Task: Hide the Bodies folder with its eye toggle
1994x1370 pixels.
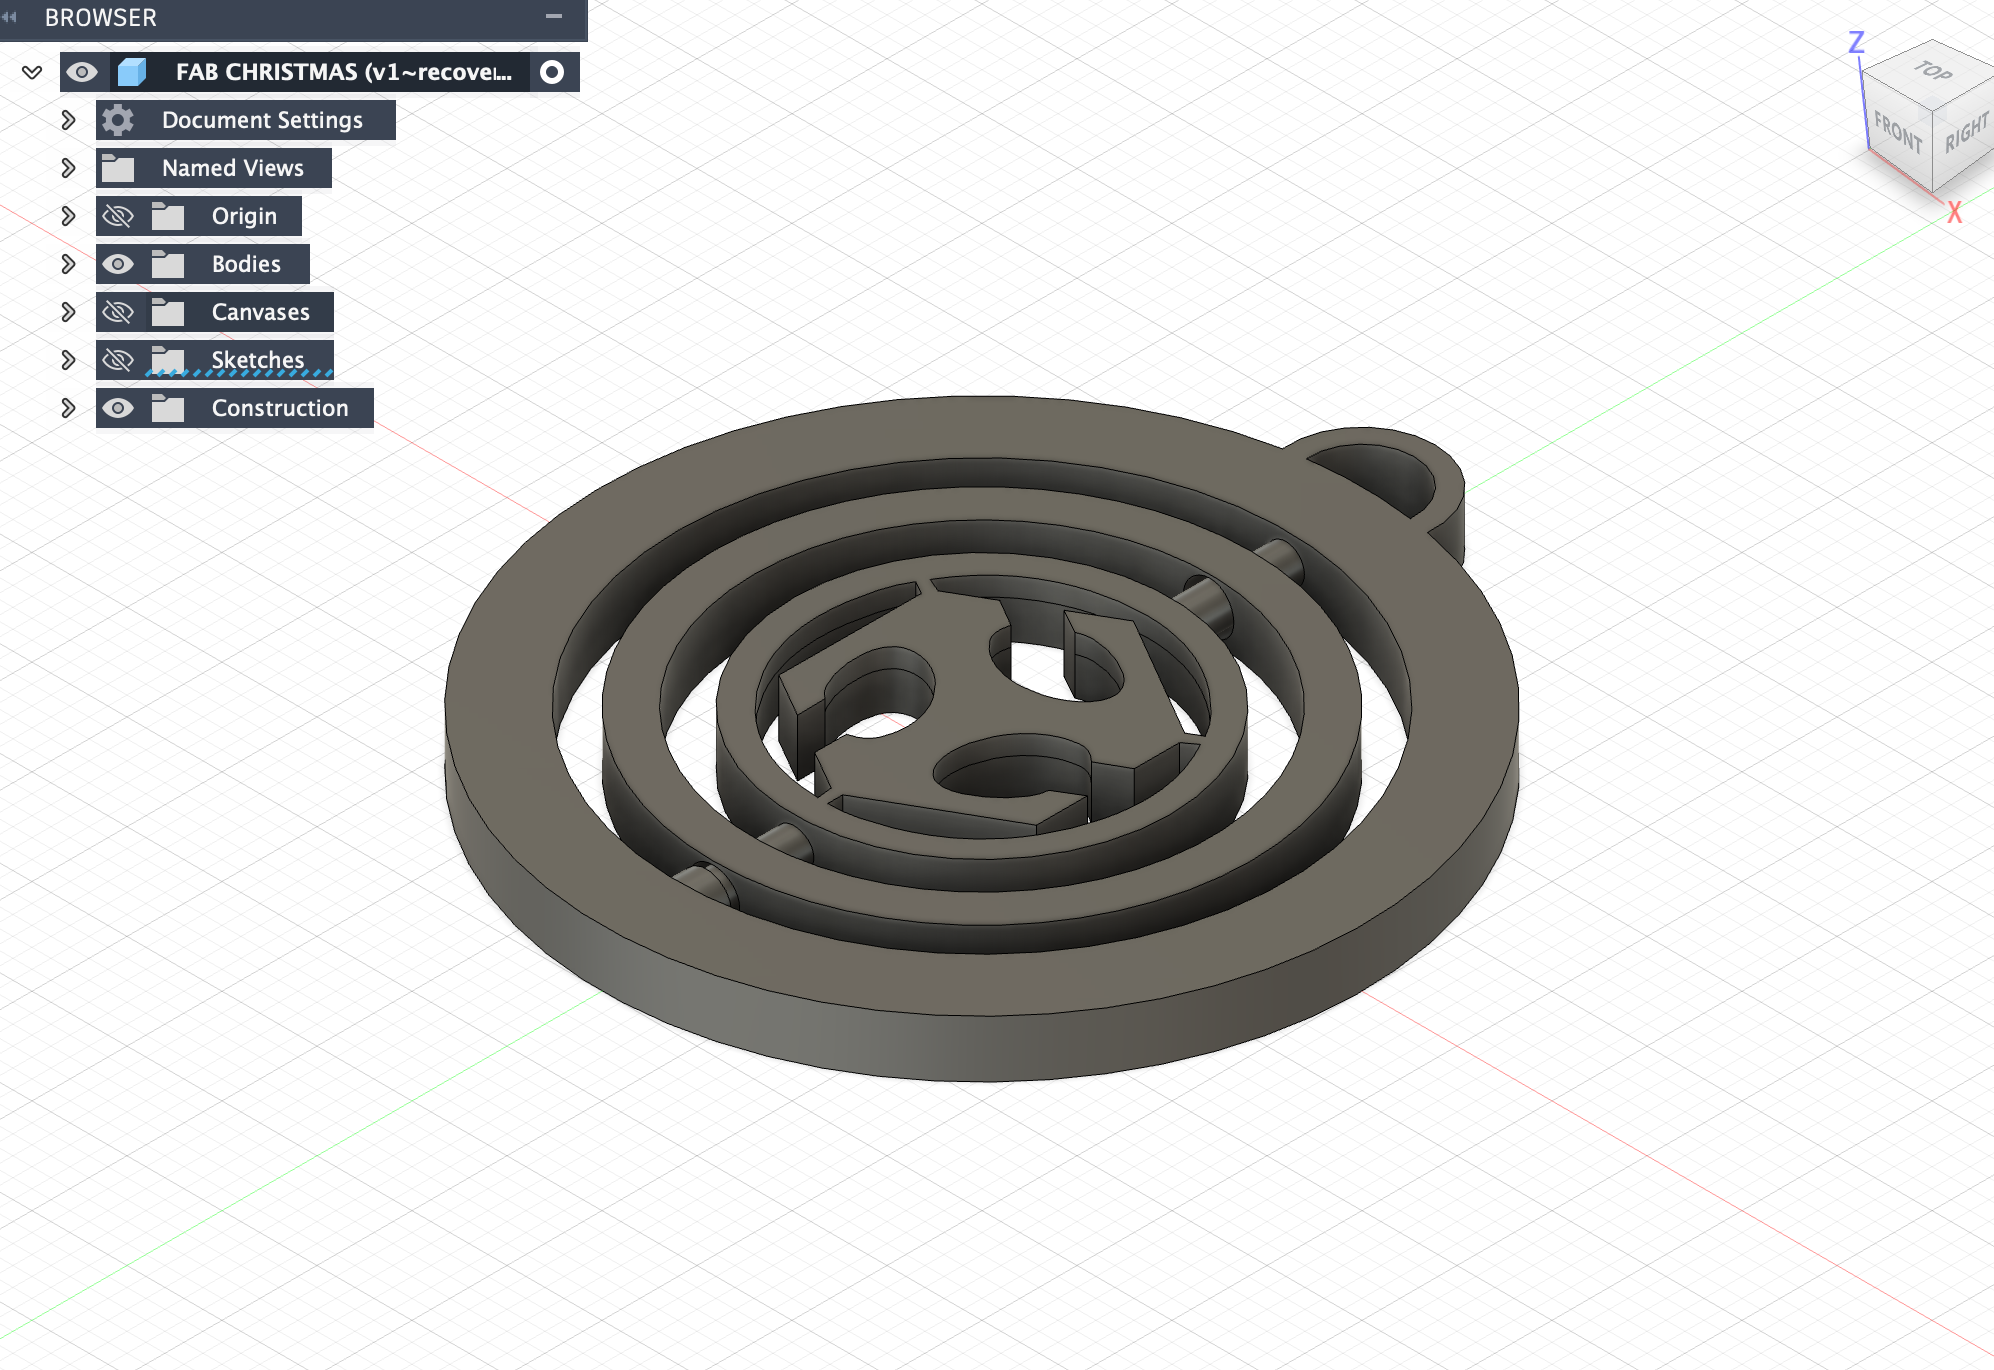Action: (118, 263)
